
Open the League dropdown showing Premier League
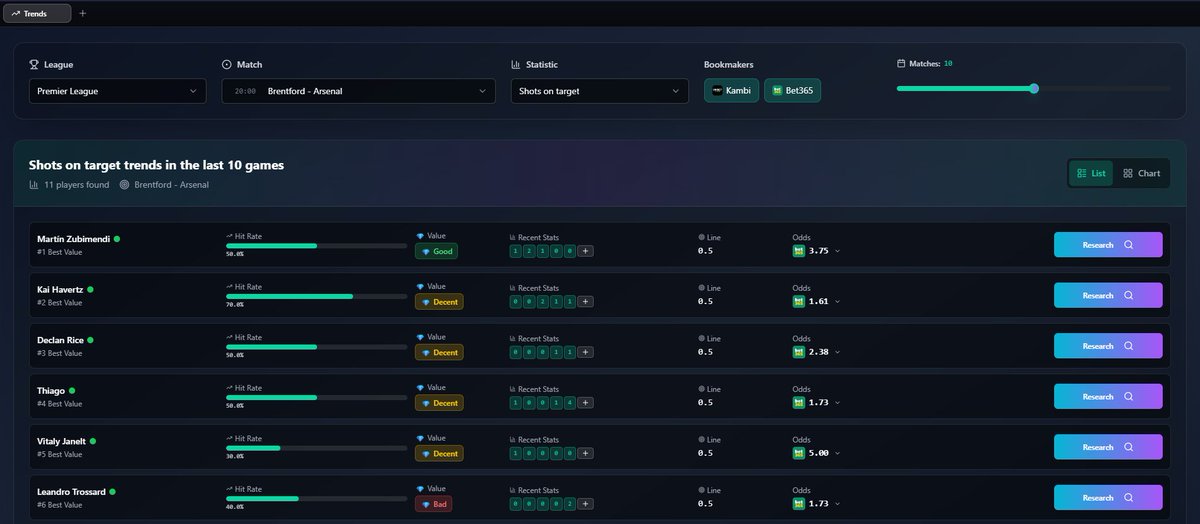click(118, 91)
